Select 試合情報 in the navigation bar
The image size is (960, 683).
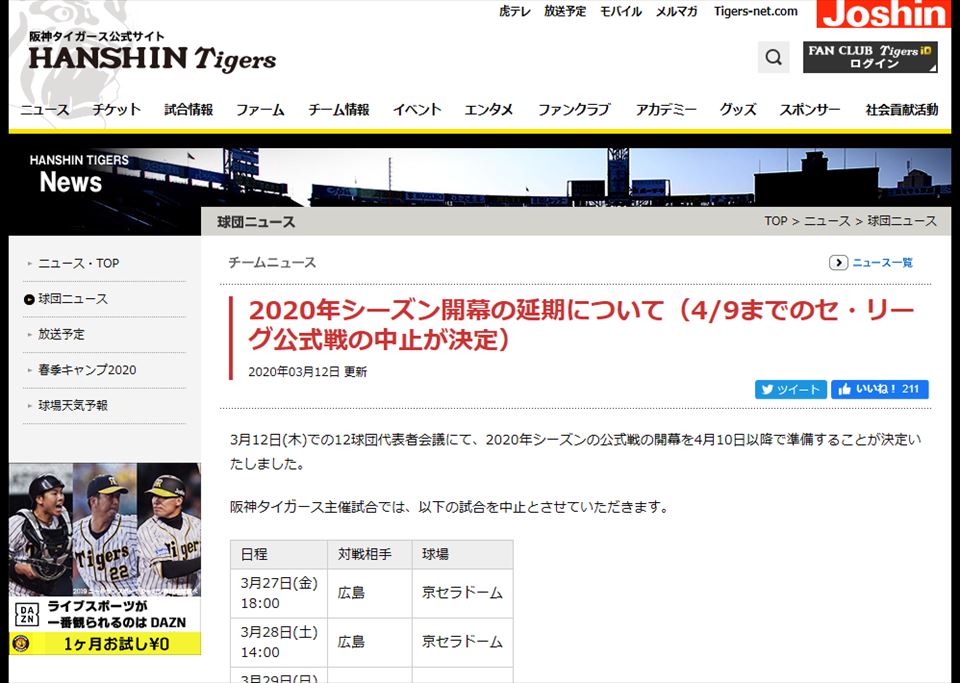pos(189,110)
